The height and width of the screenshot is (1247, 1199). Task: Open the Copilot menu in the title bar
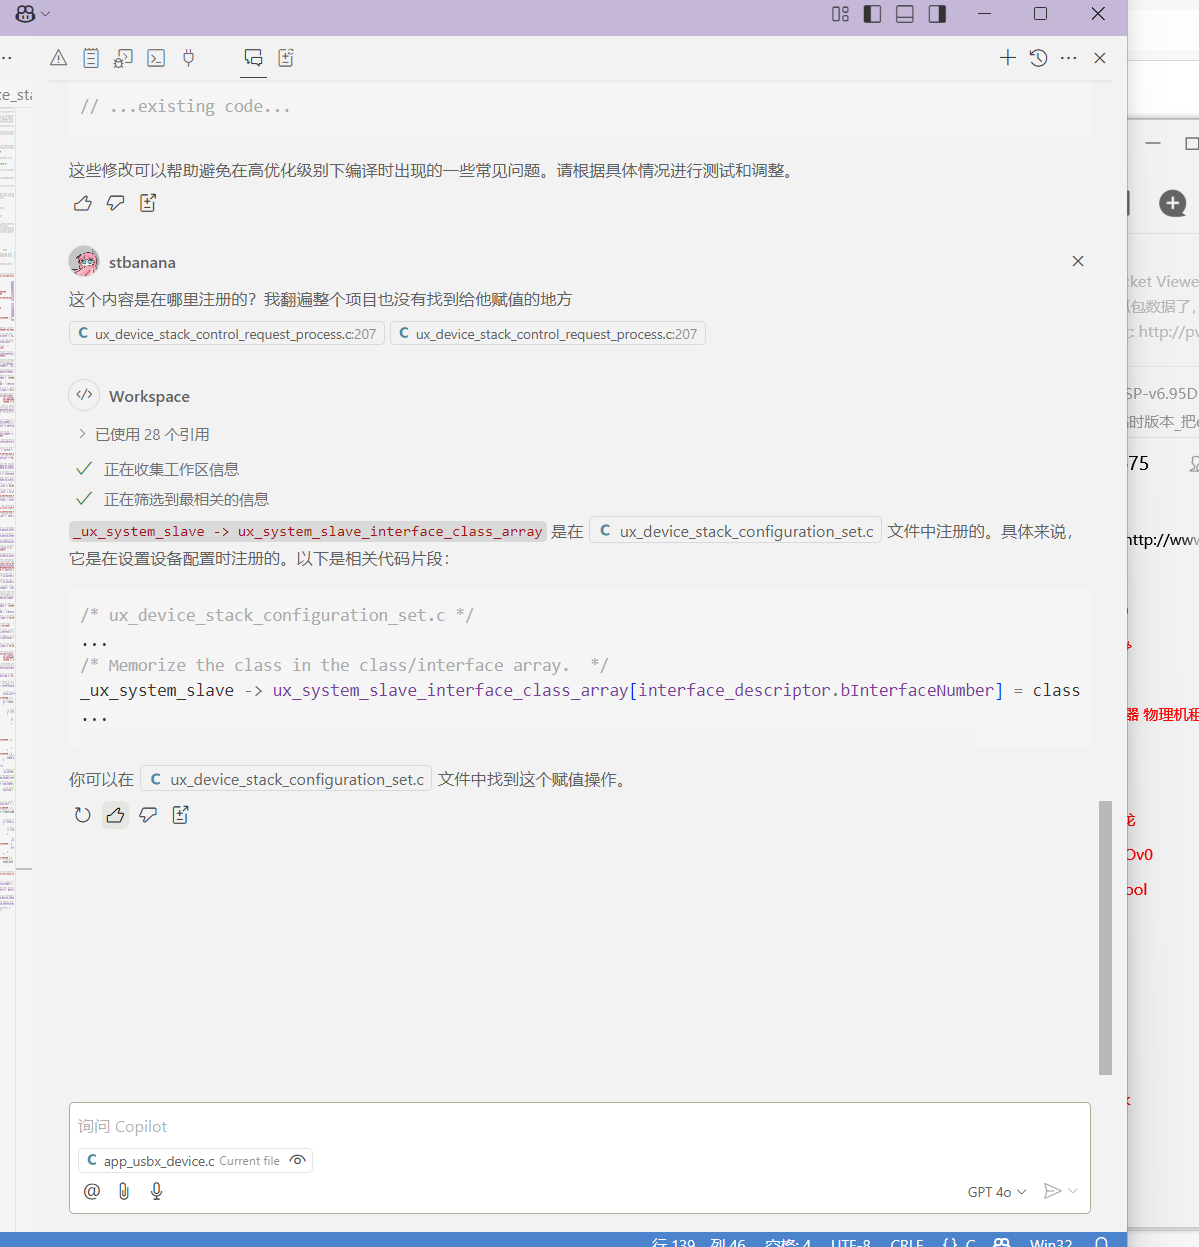(x=32, y=14)
